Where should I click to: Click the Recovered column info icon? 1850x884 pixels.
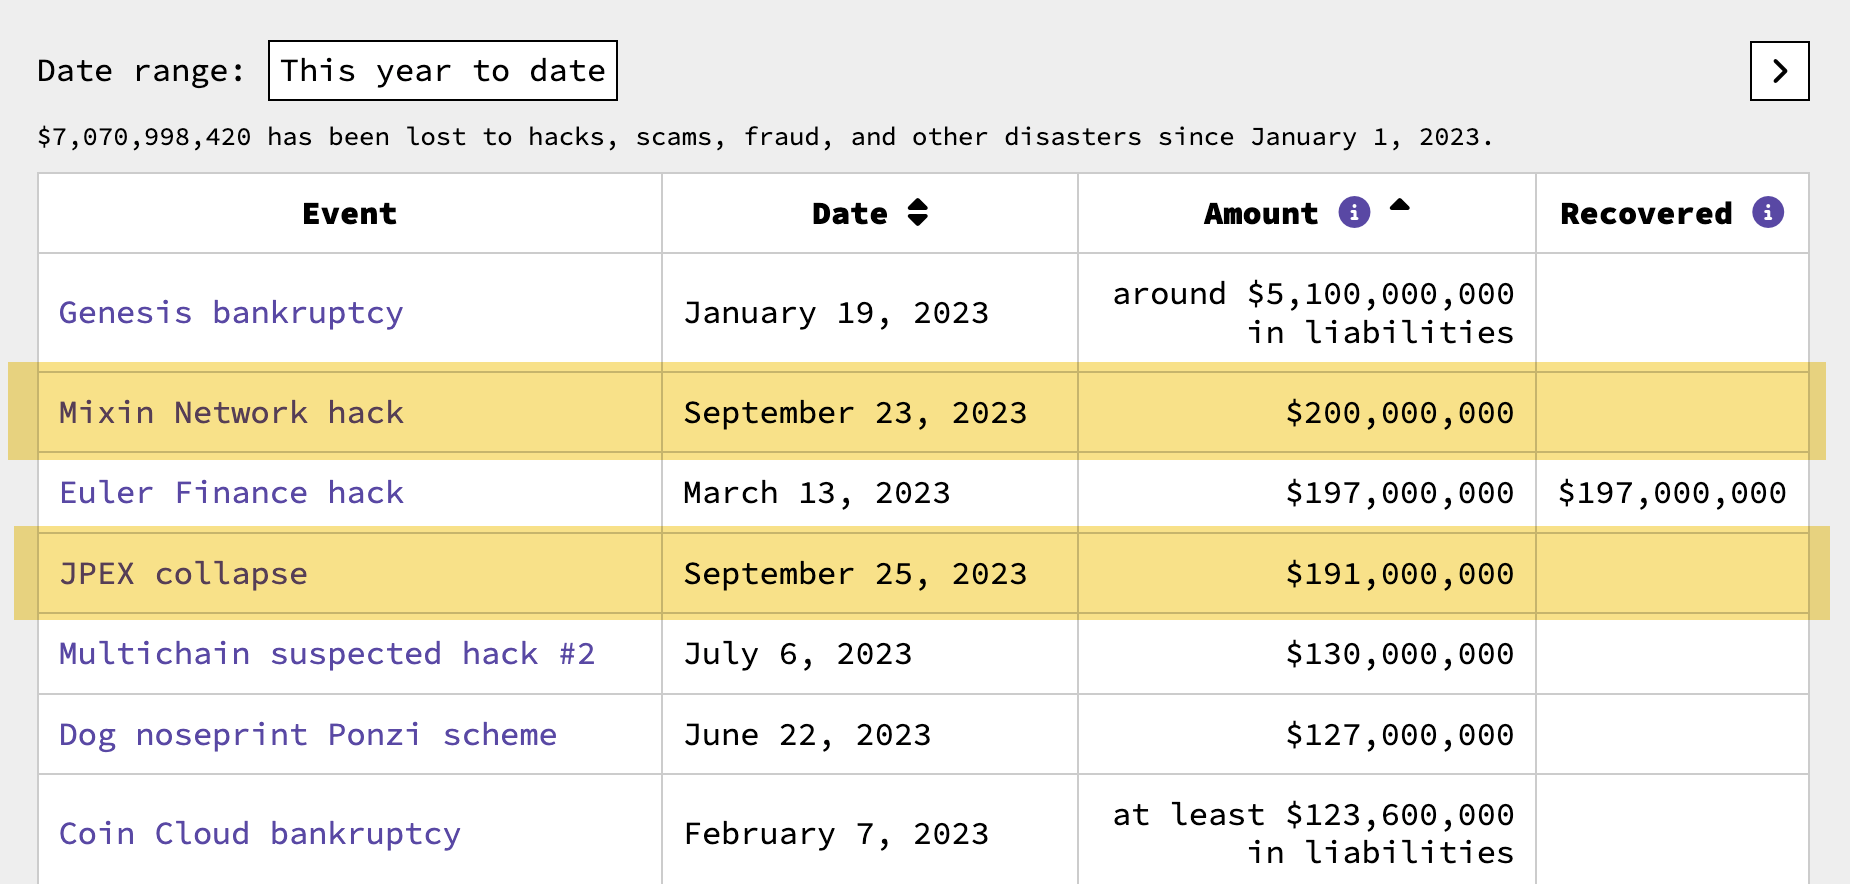1768,212
